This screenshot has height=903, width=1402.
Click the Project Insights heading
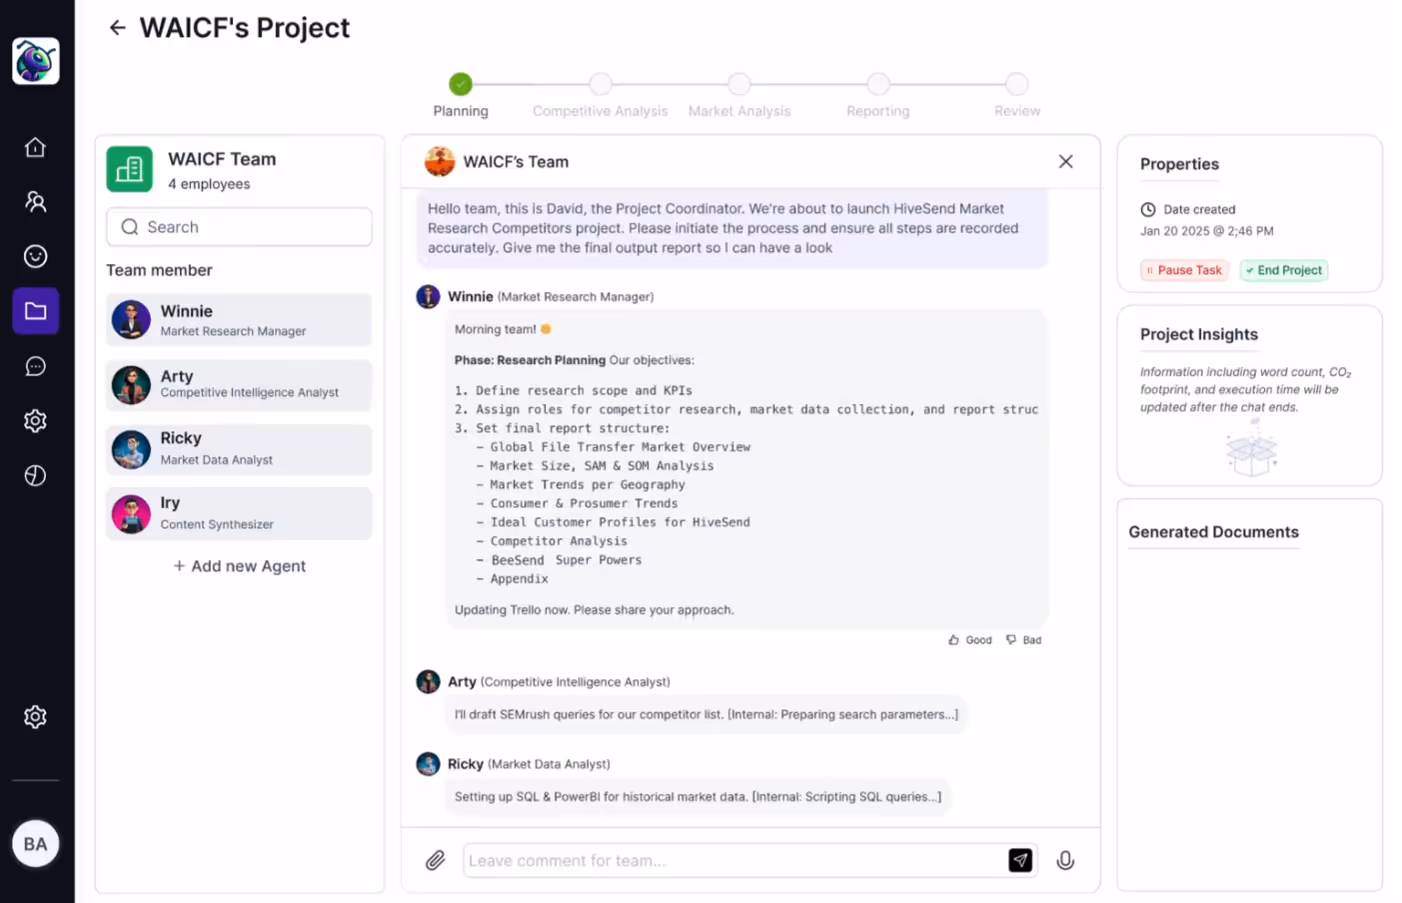click(1199, 334)
